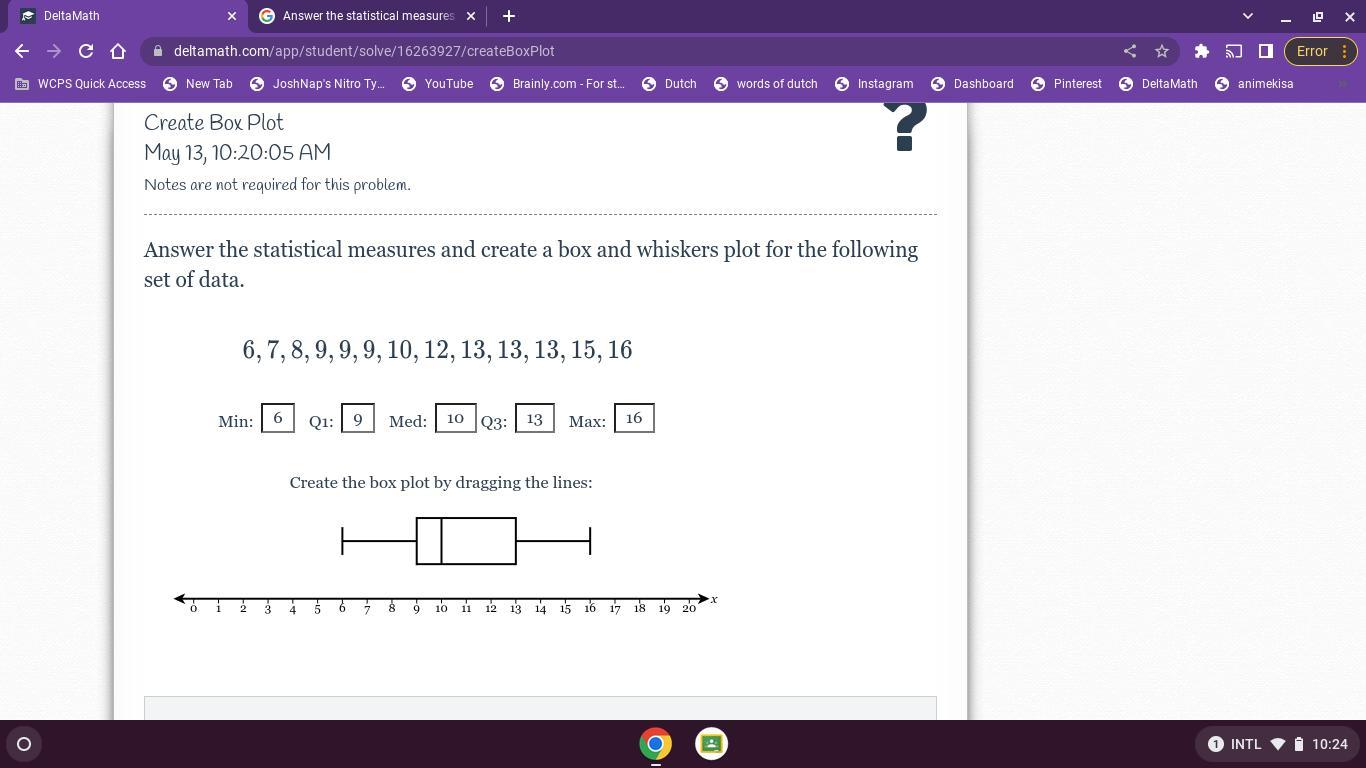Go to the browser home page icon

tap(118, 51)
